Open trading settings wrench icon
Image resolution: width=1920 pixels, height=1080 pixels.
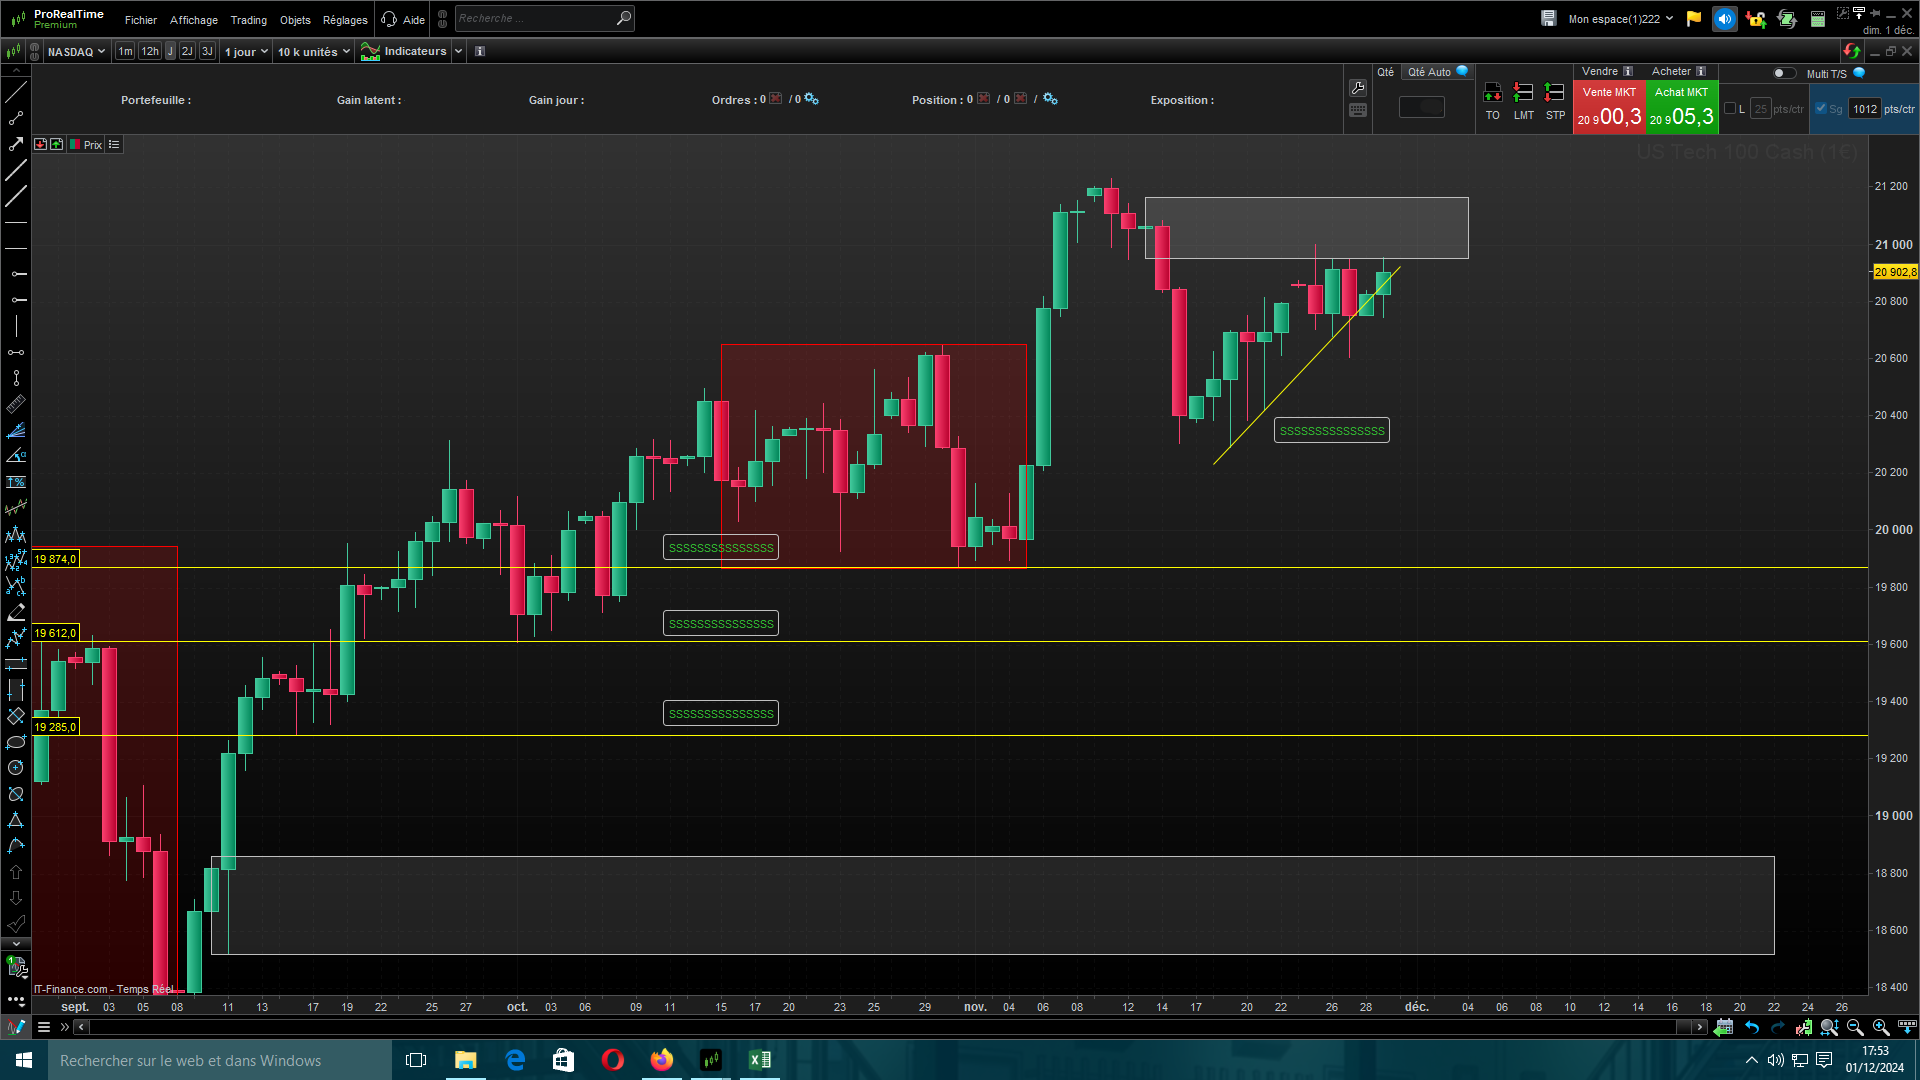(x=1358, y=88)
